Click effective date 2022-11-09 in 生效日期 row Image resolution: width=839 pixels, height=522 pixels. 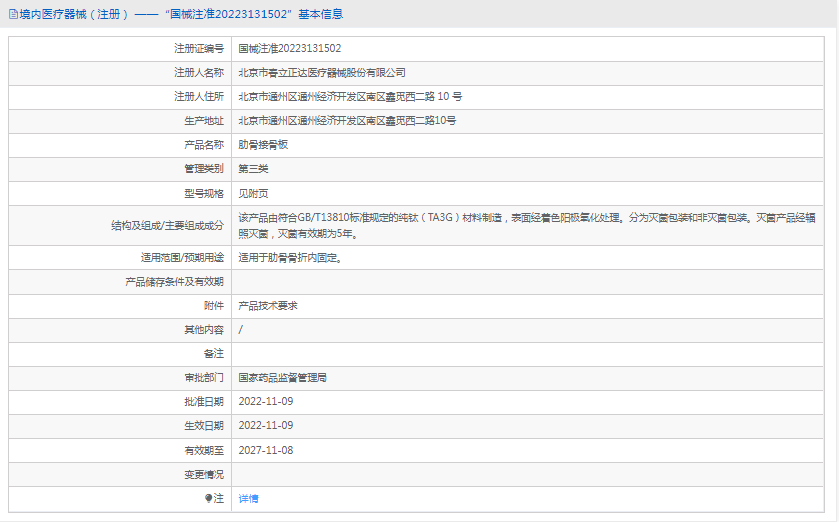tap(266, 426)
